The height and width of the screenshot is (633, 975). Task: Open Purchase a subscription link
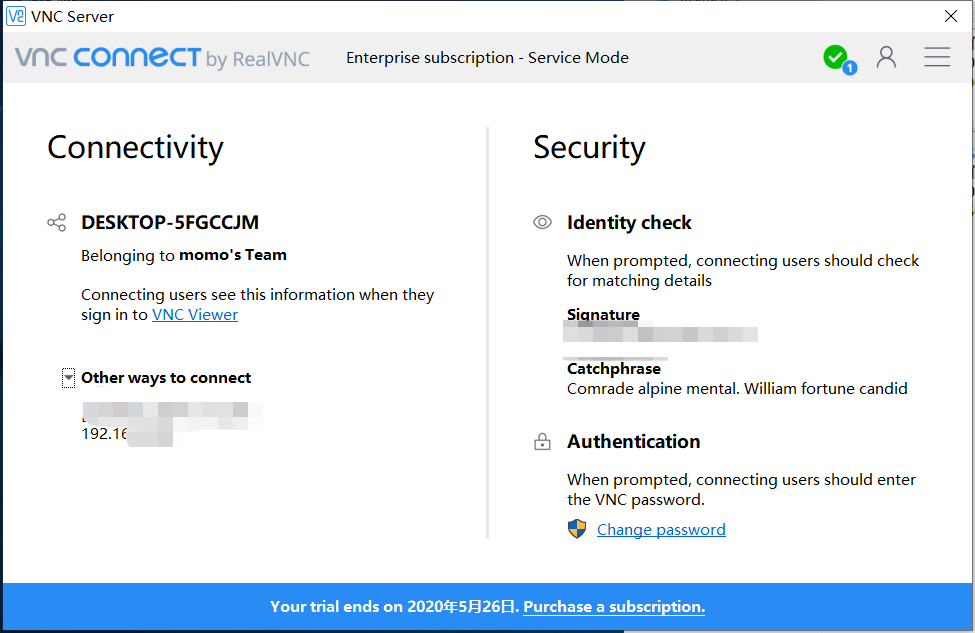(612, 606)
